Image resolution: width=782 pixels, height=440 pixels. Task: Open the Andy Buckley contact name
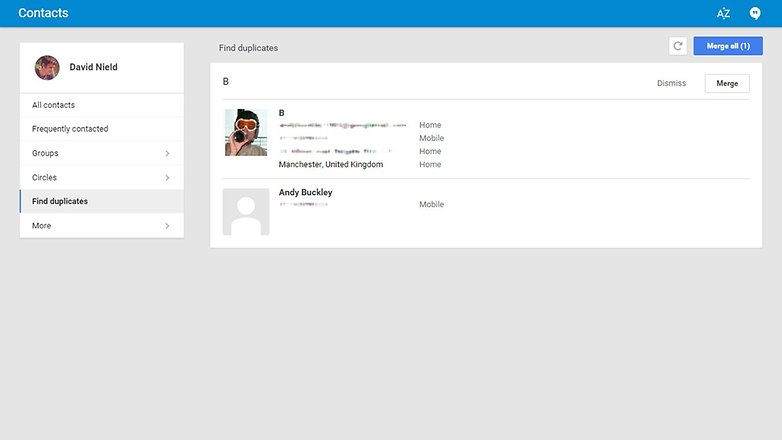click(305, 192)
